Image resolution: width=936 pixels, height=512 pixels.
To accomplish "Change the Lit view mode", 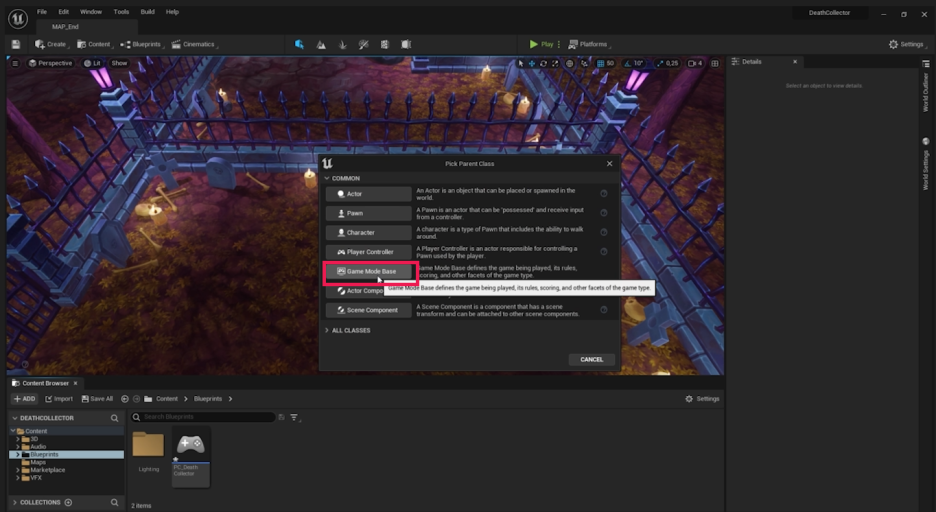I will point(92,63).
